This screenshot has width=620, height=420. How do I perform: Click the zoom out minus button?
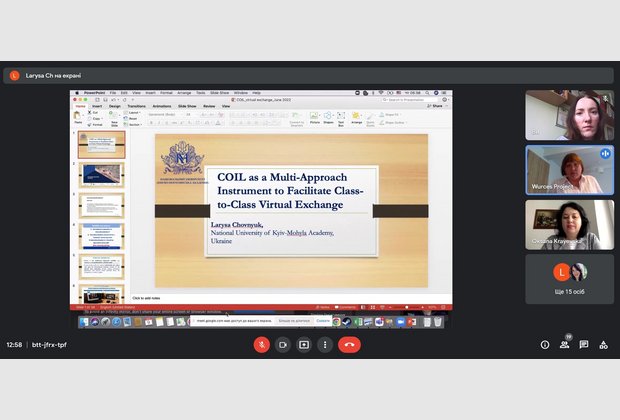tap(390, 307)
